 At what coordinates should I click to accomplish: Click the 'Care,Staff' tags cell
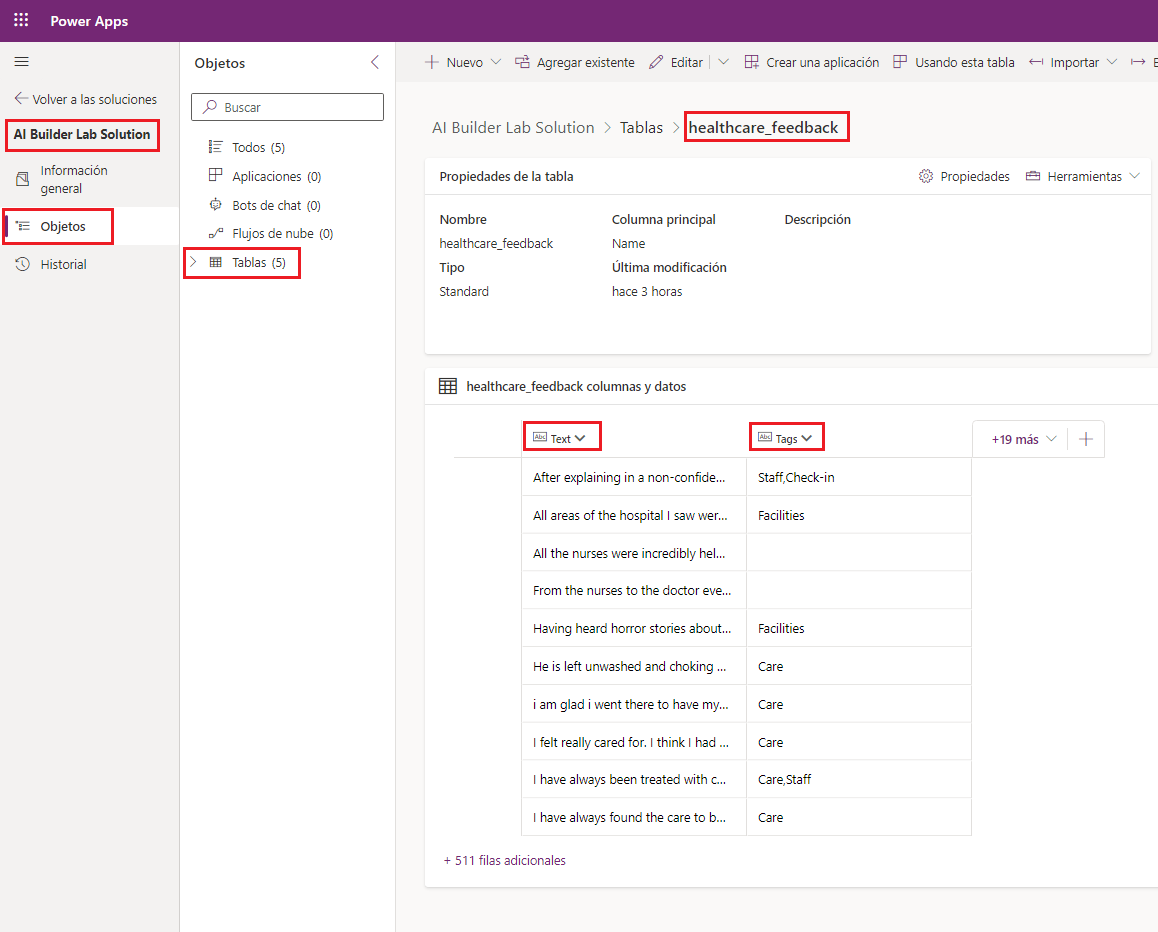(859, 779)
